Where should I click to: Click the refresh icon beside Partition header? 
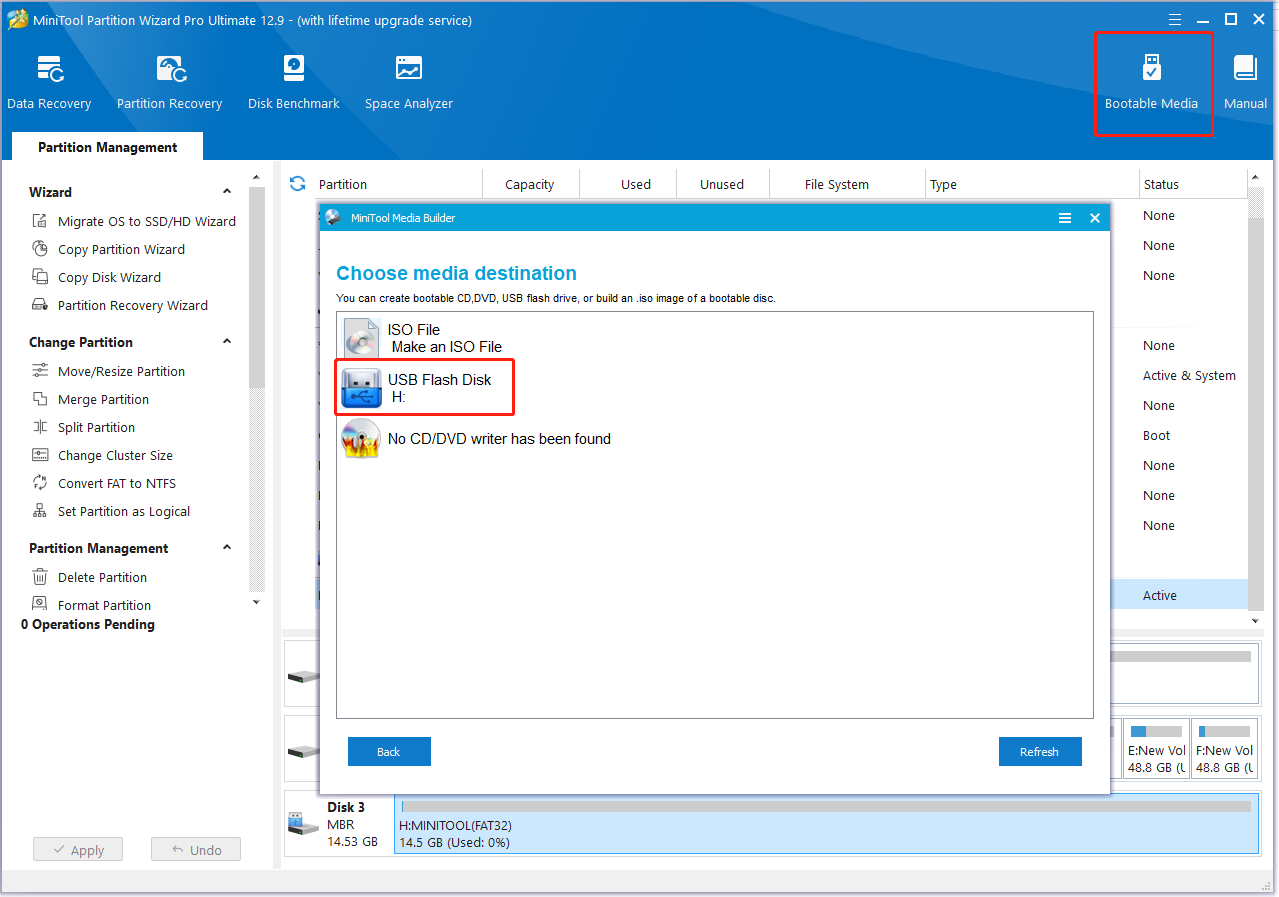297,184
